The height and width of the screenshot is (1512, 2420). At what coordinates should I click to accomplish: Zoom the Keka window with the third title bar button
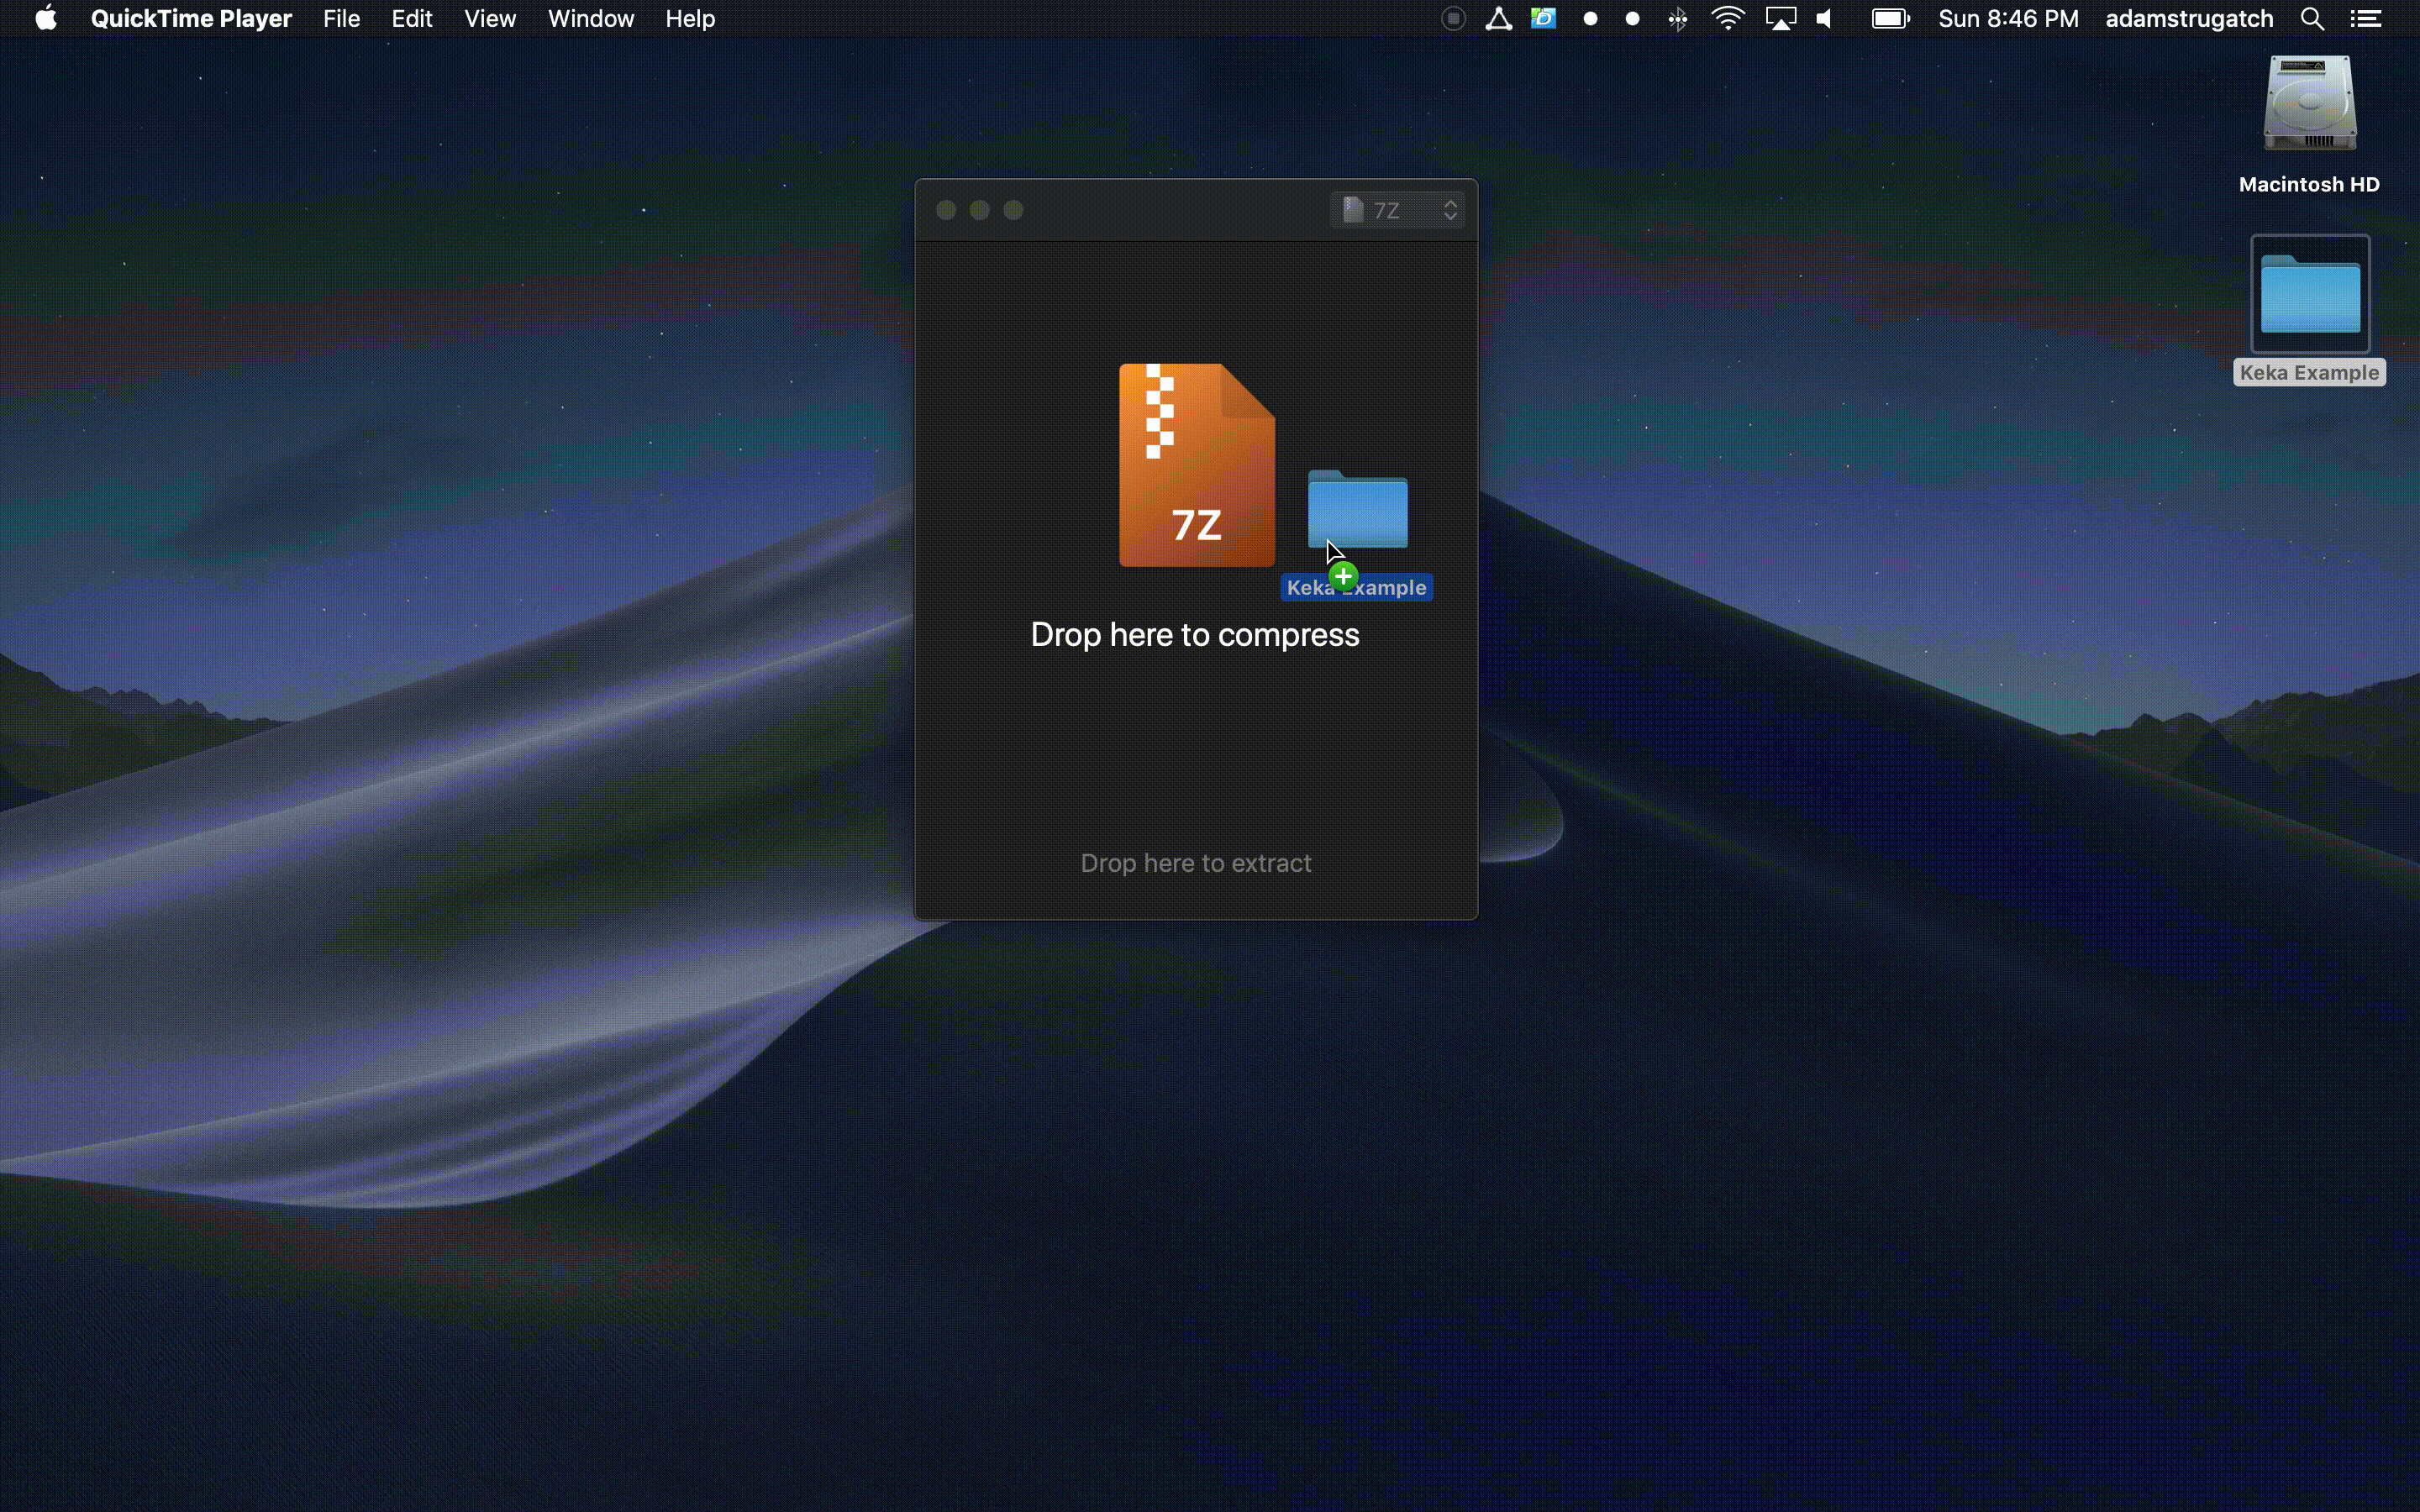click(1014, 210)
